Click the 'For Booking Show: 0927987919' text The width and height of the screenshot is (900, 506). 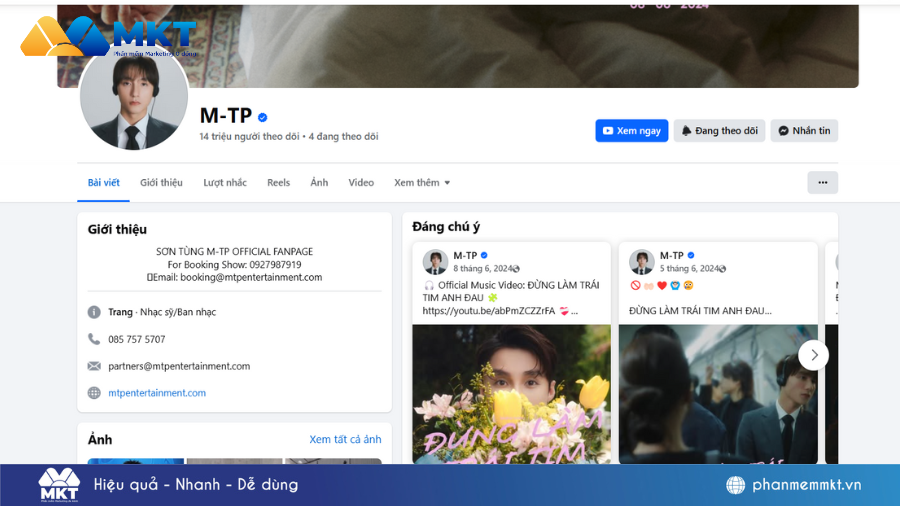click(234, 264)
